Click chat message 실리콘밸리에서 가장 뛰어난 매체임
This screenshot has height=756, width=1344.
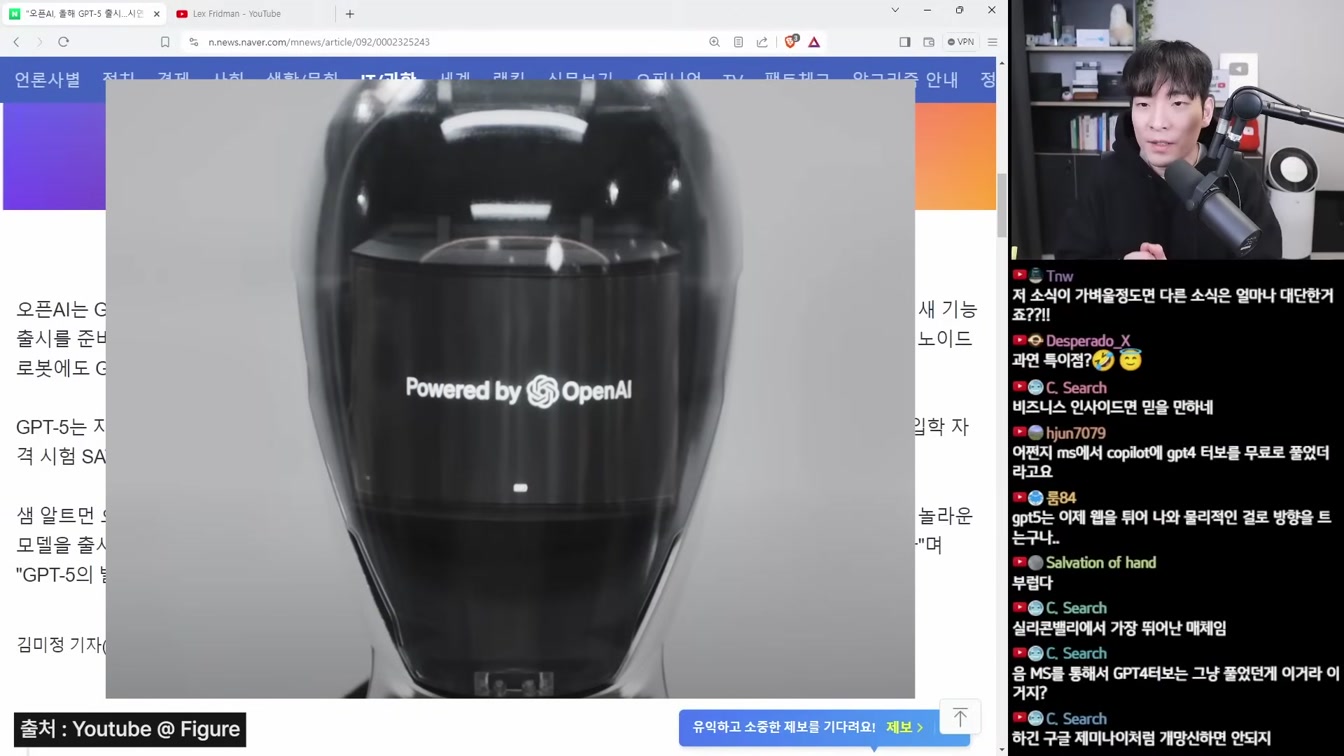pyautogui.click(x=1119, y=628)
